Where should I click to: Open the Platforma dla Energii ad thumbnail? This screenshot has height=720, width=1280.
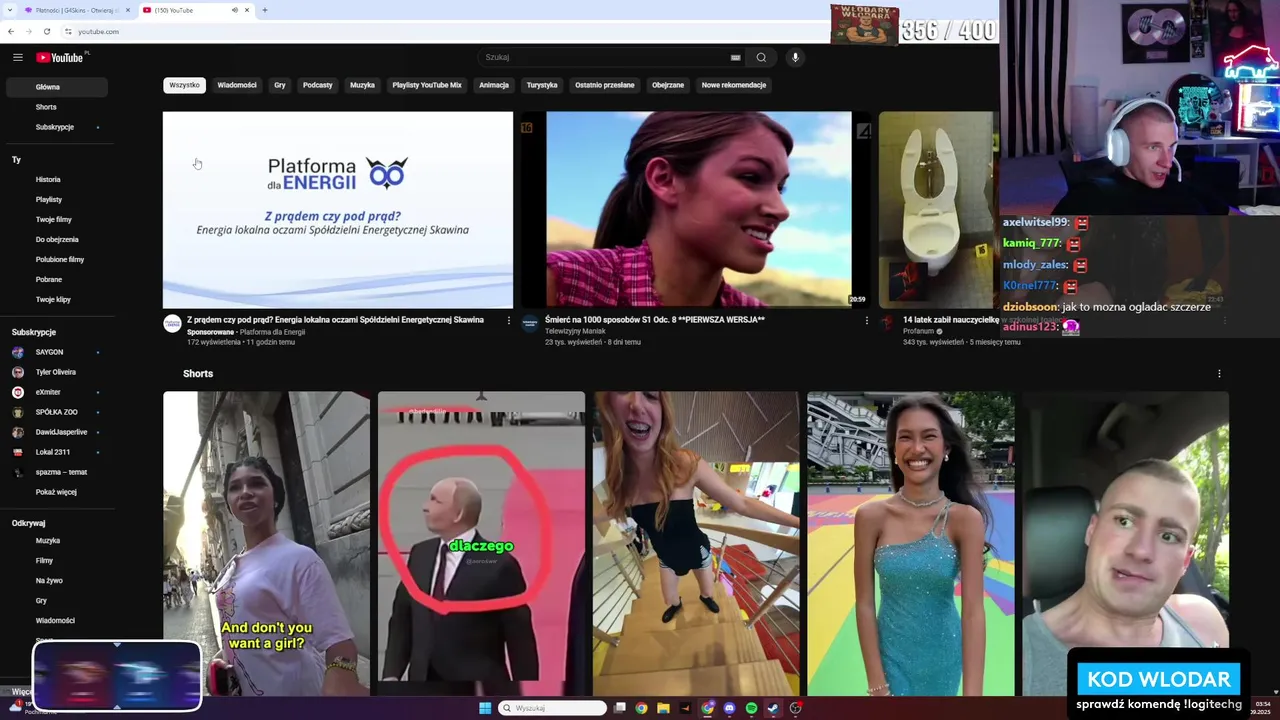[338, 210]
